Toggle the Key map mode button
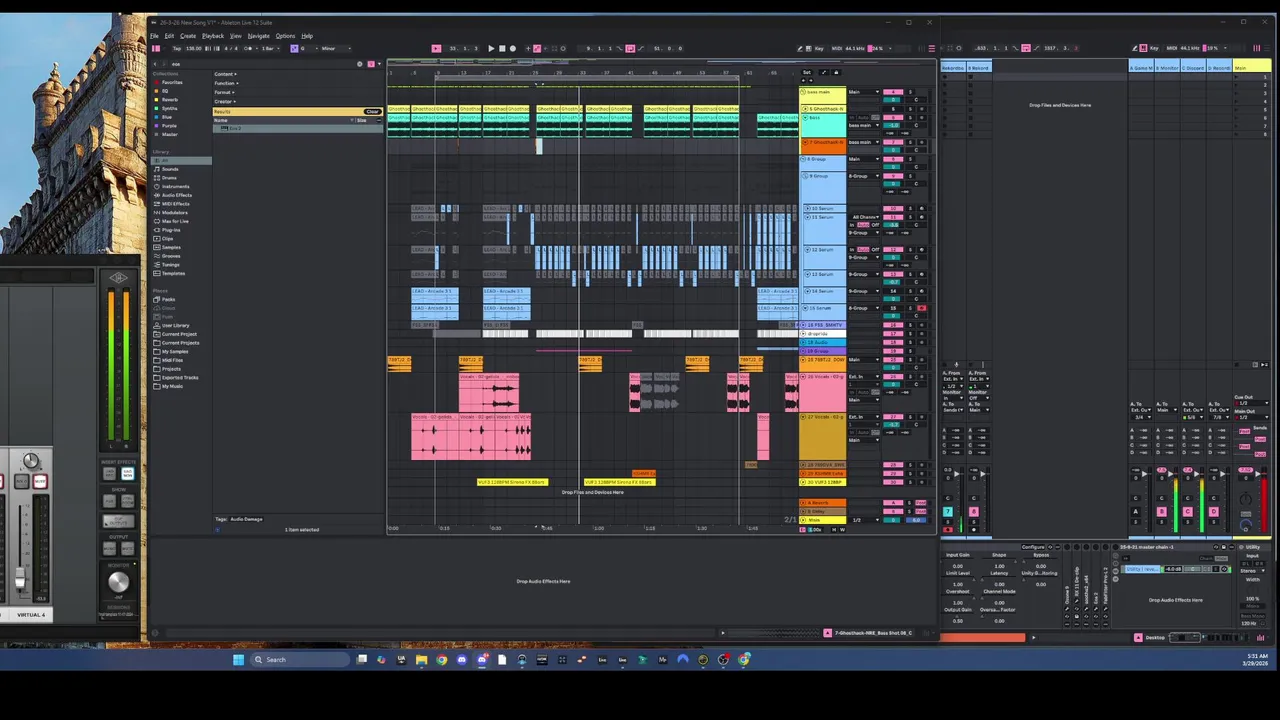This screenshot has height=720, width=1280. tap(819, 48)
